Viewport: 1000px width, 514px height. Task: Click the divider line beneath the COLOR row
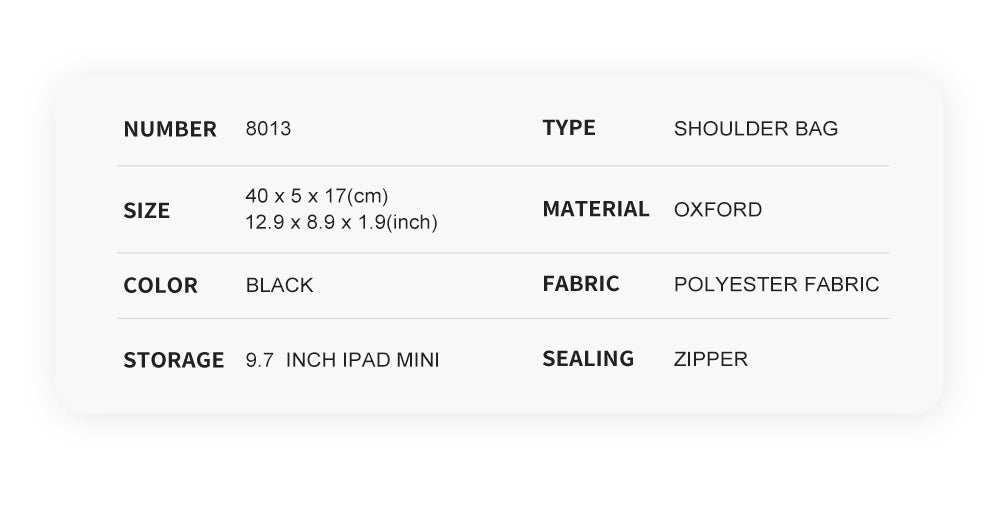coord(300,319)
